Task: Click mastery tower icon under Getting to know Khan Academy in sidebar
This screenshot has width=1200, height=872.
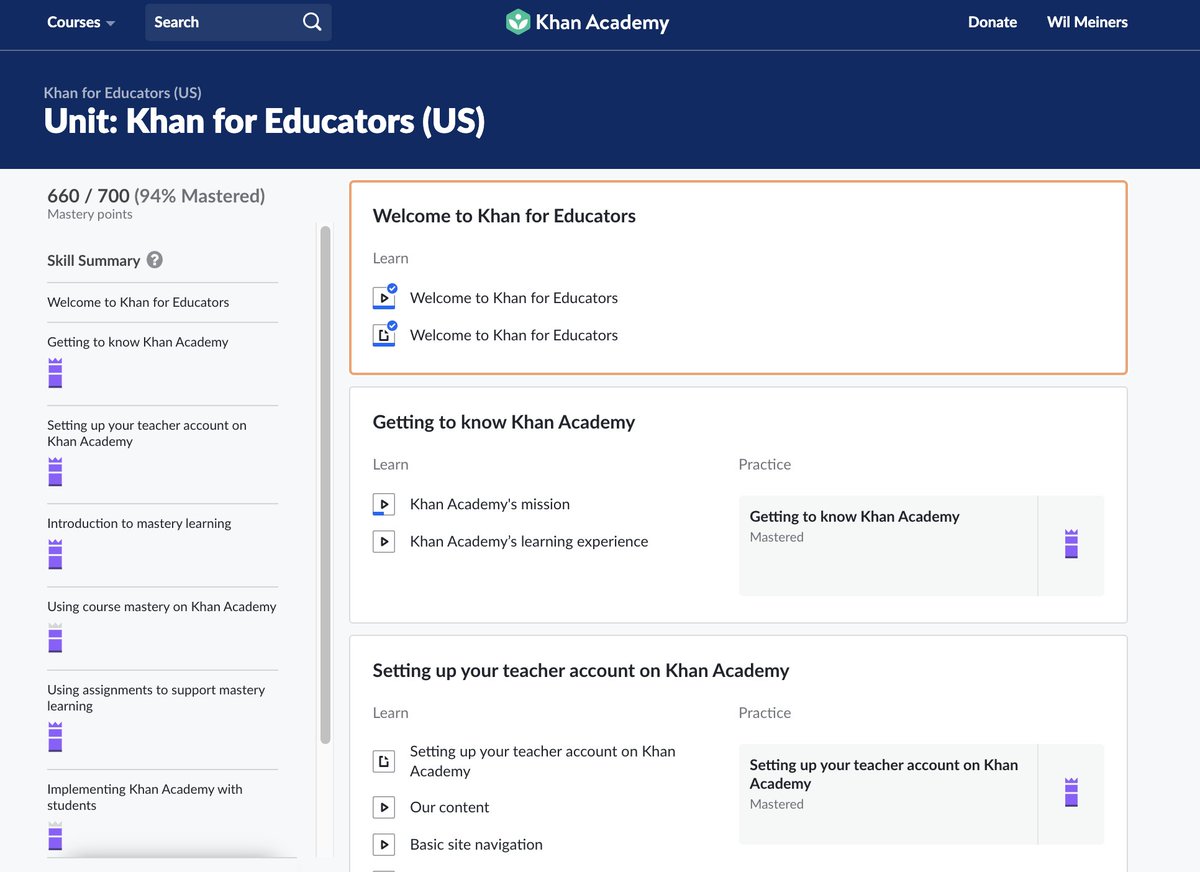Action: point(55,373)
